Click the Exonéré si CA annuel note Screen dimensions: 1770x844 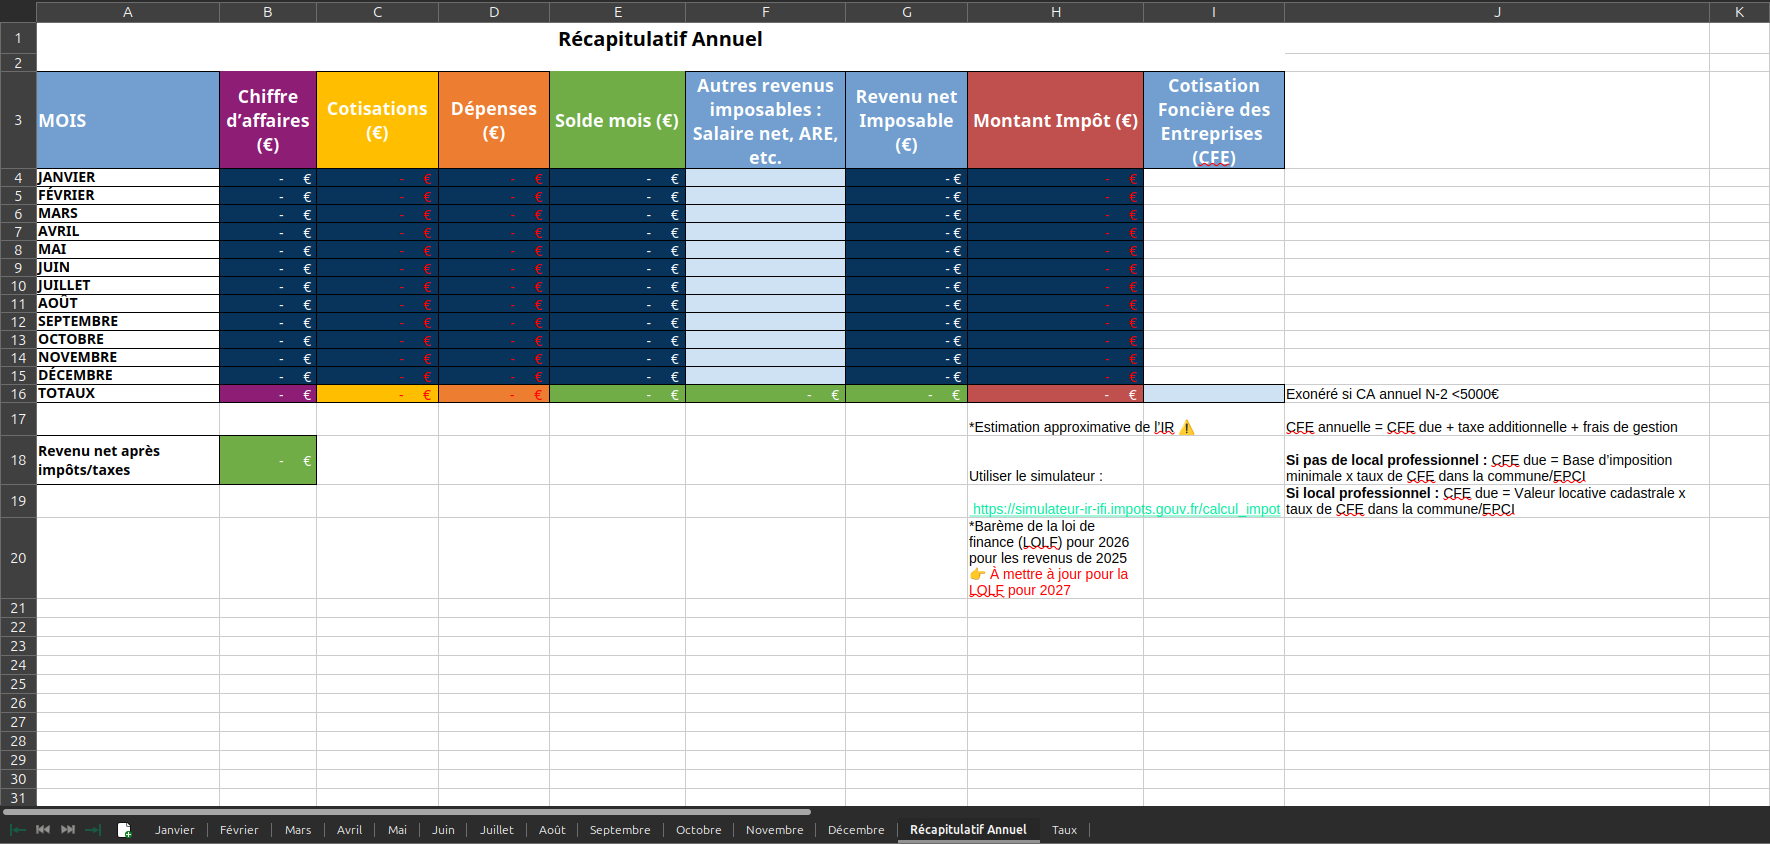(1392, 394)
